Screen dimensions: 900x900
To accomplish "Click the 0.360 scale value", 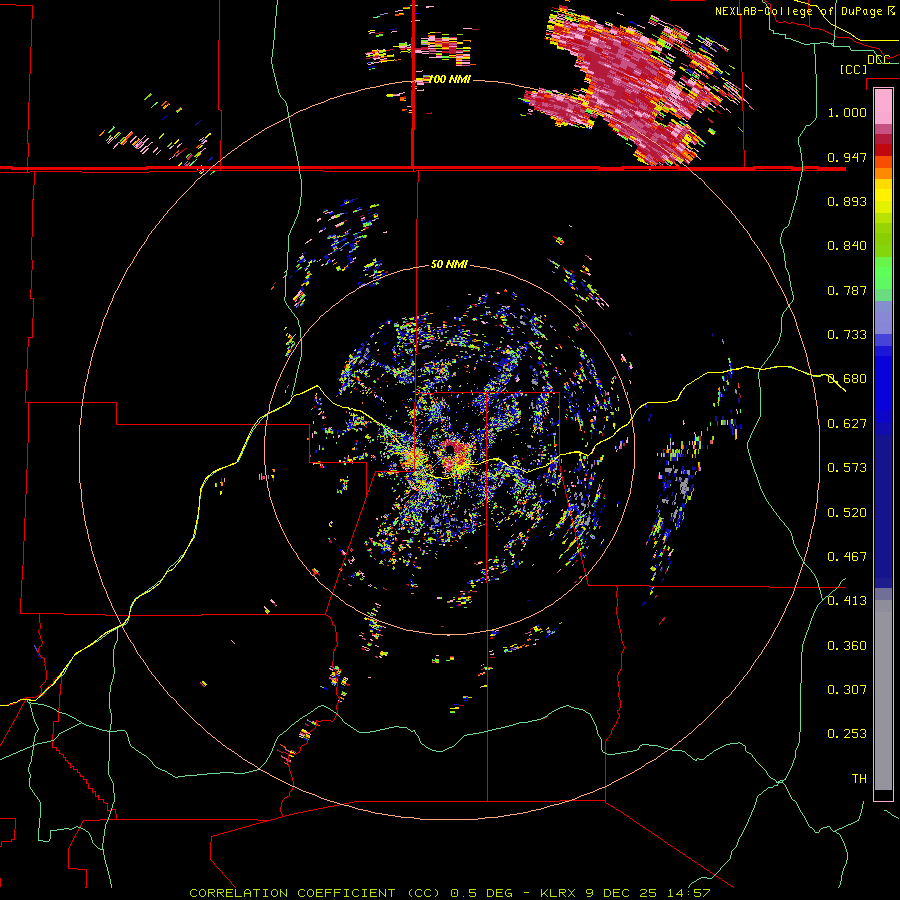I will coord(847,645).
